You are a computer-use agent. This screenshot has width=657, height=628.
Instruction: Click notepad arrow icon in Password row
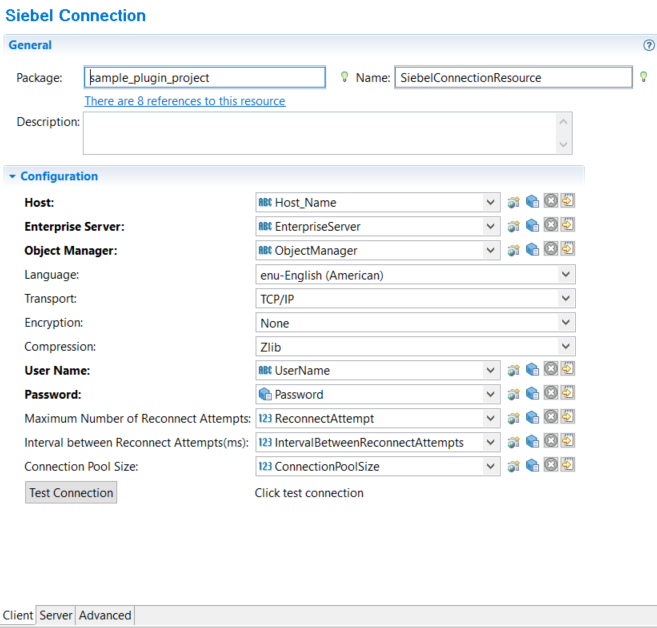click(x=568, y=393)
